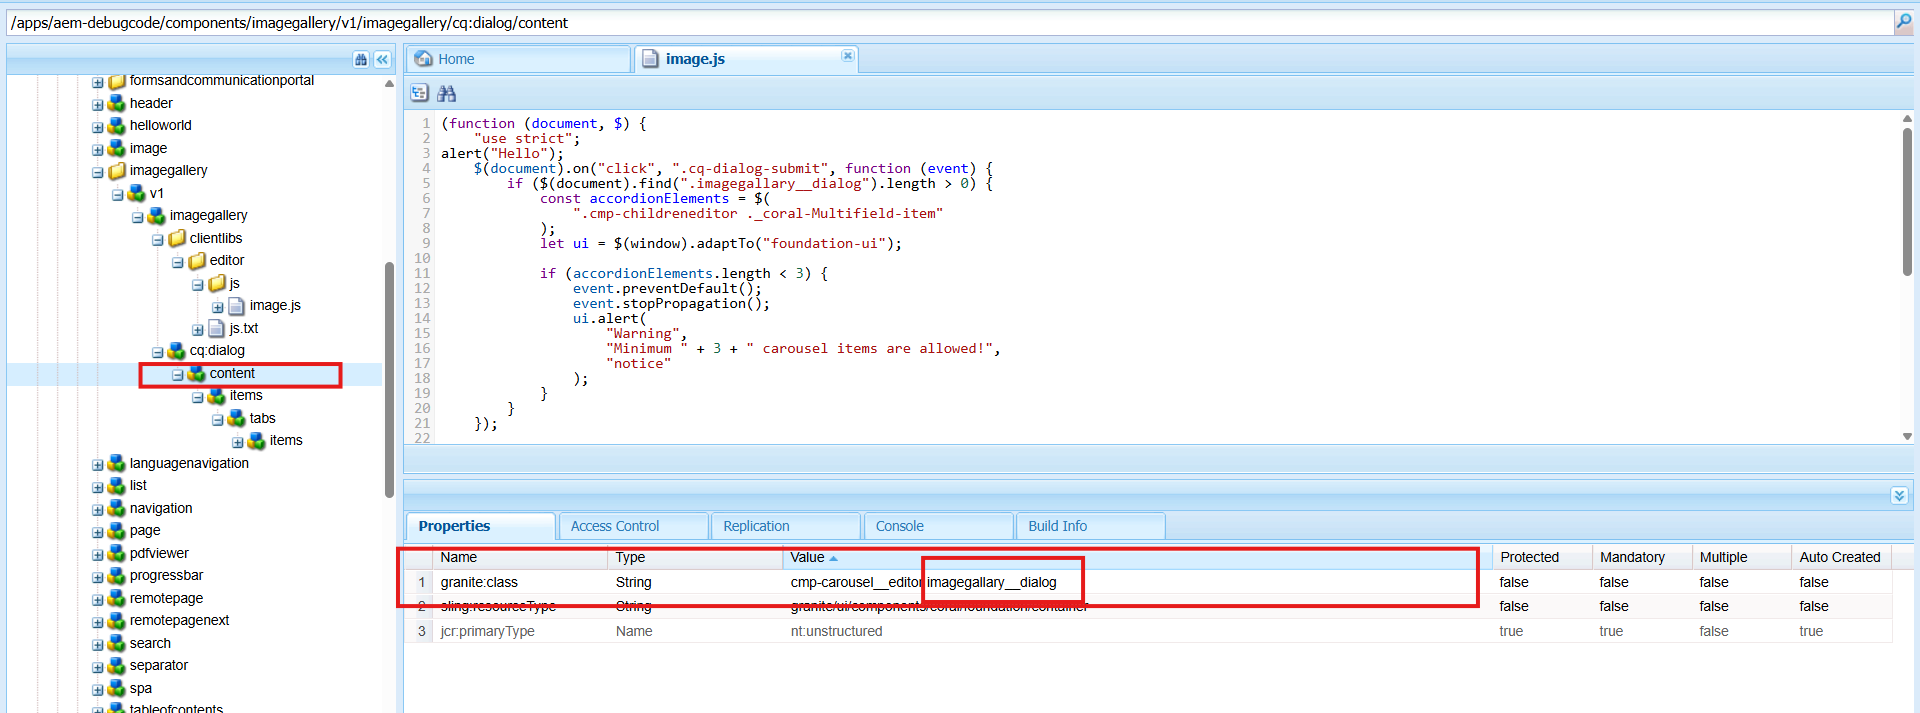Collapse the cq:dialog node
The width and height of the screenshot is (1920, 713).
158,352
